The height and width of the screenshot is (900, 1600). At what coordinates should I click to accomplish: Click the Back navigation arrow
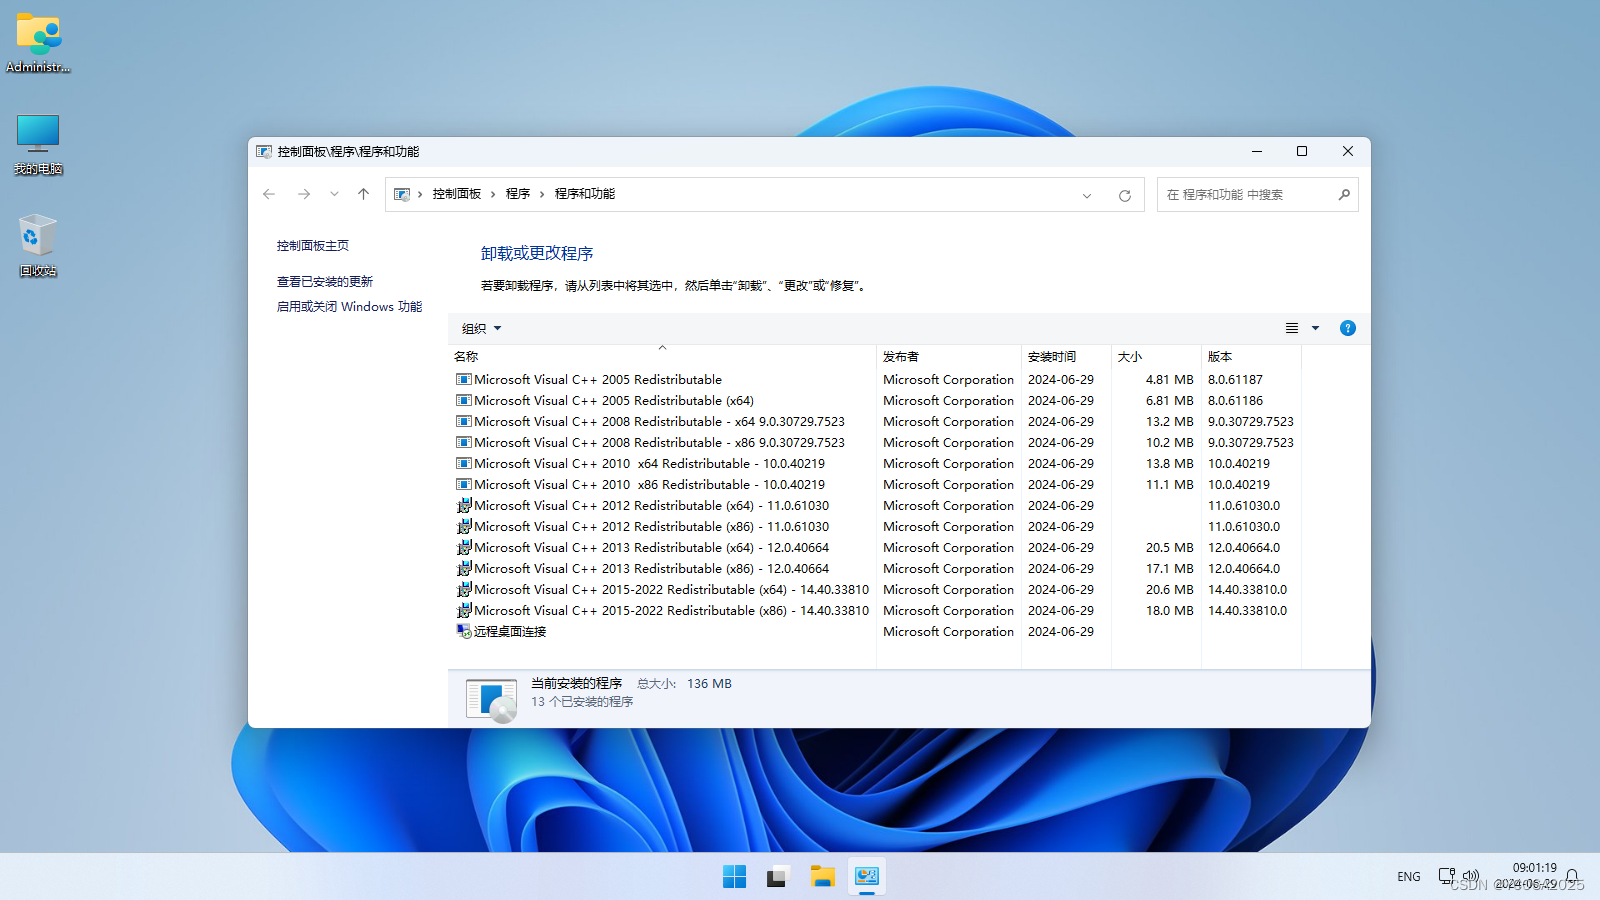269,194
